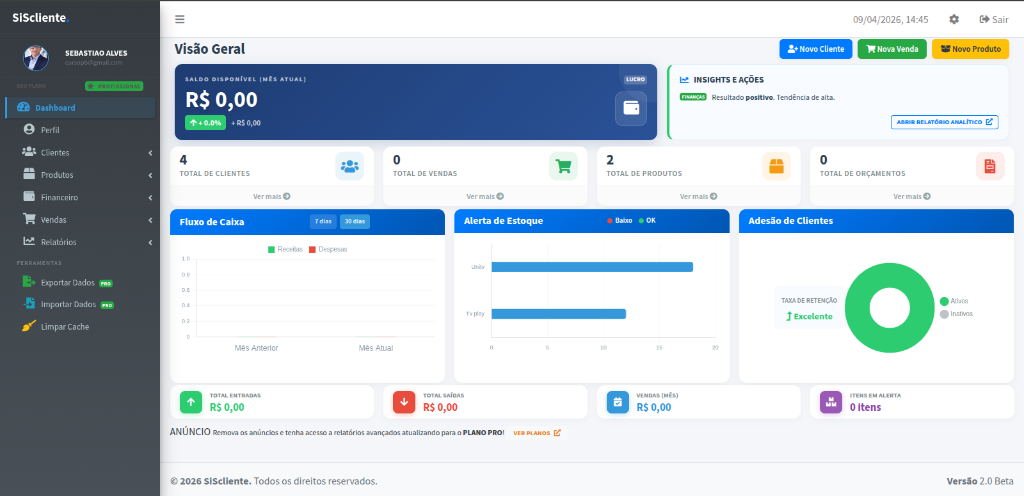Click the Itens em Alerta boxes icon

tap(831, 402)
